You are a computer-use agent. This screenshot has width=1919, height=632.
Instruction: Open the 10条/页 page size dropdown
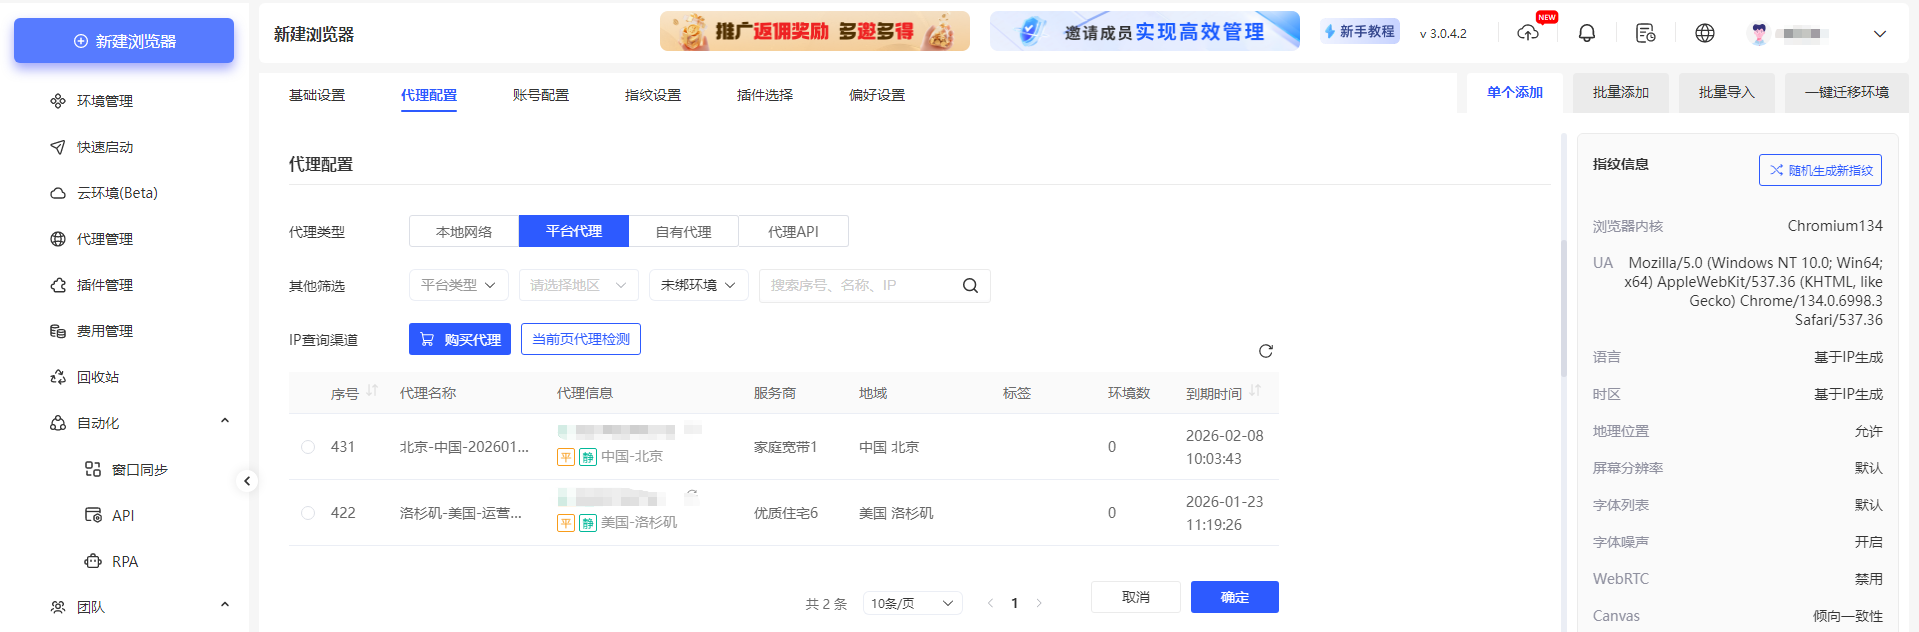912,603
